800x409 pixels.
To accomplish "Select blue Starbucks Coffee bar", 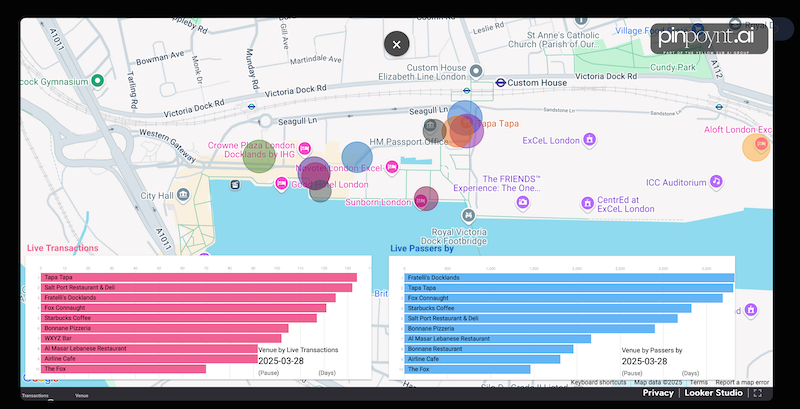I will pos(548,309).
